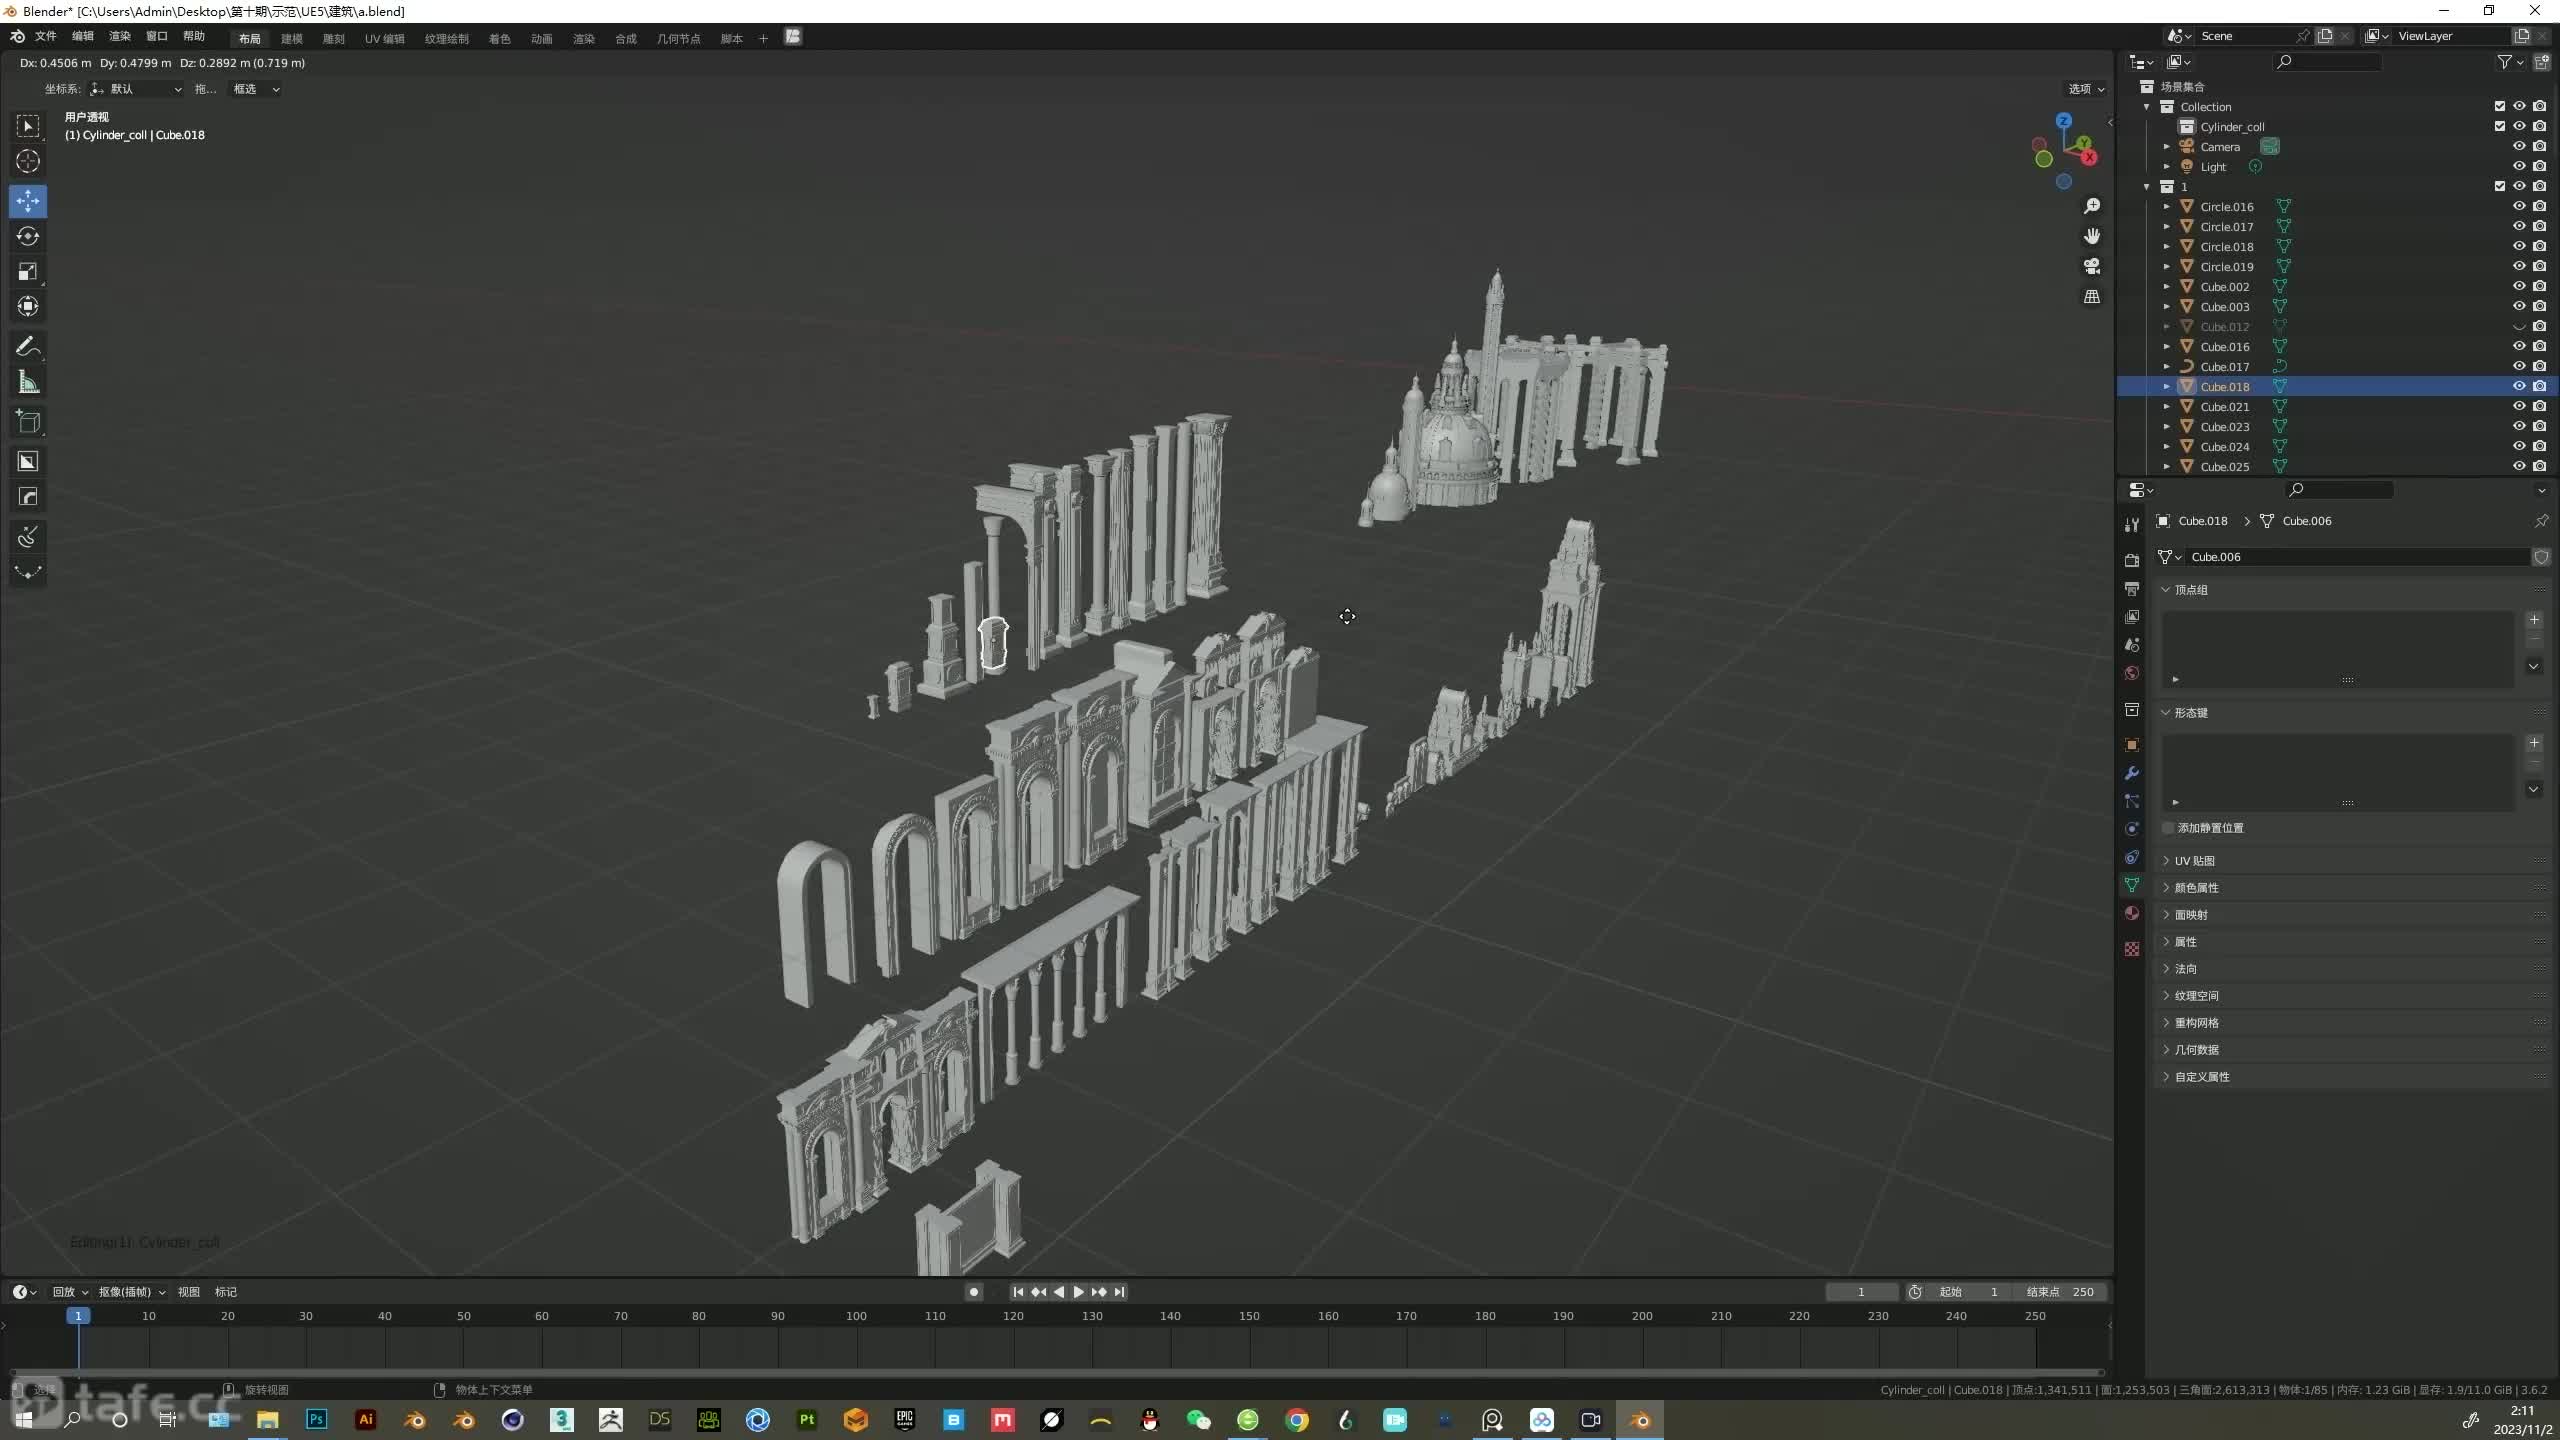2560x1440 pixels.
Task: Toggle viewport visibility of Cube.024
Action: [x=2519, y=446]
